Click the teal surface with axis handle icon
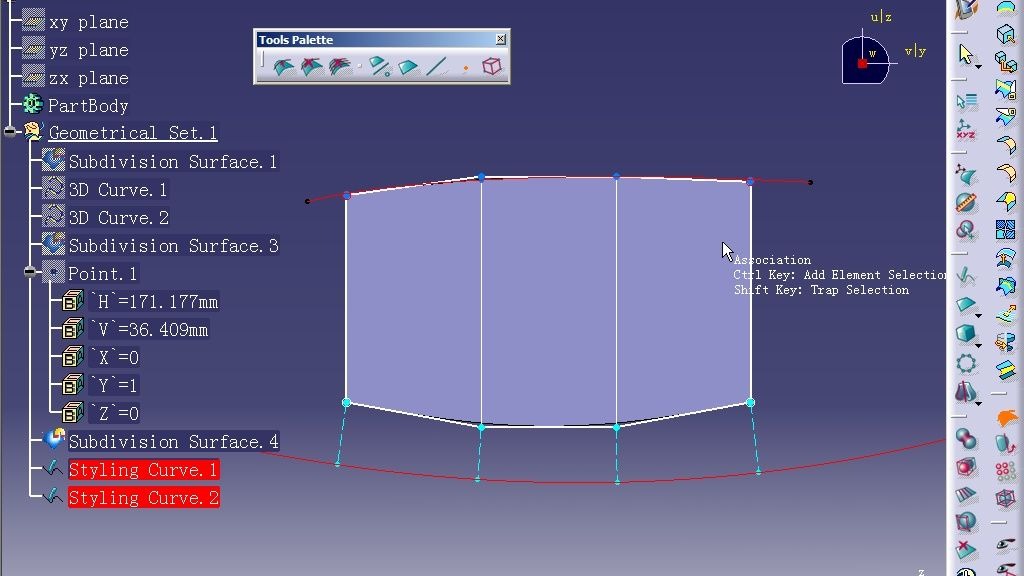Viewport: 1024px width, 576px height. [966, 174]
